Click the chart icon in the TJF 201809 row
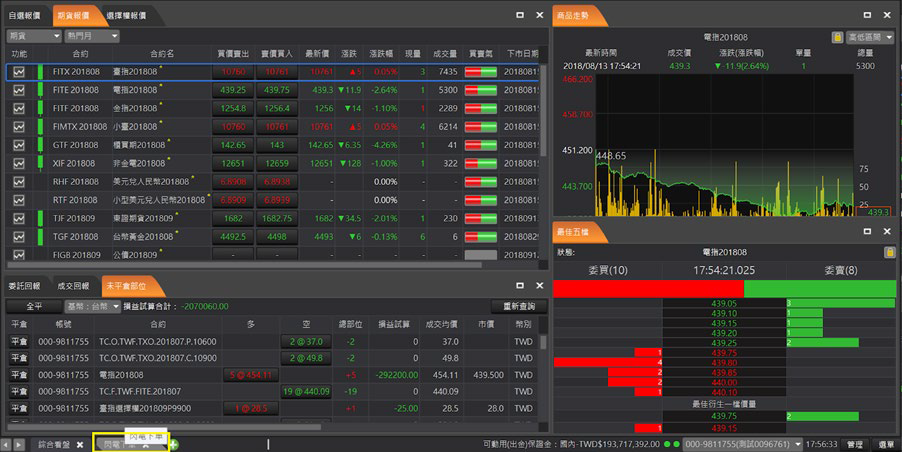The width and height of the screenshot is (902, 452). (19, 218)
